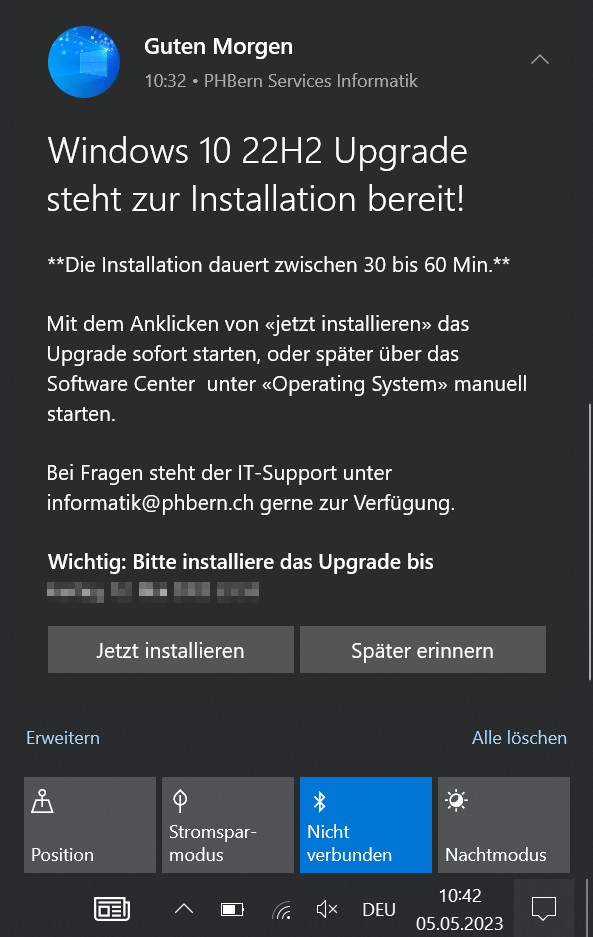Click the battery status tray icon

[233, 910]
